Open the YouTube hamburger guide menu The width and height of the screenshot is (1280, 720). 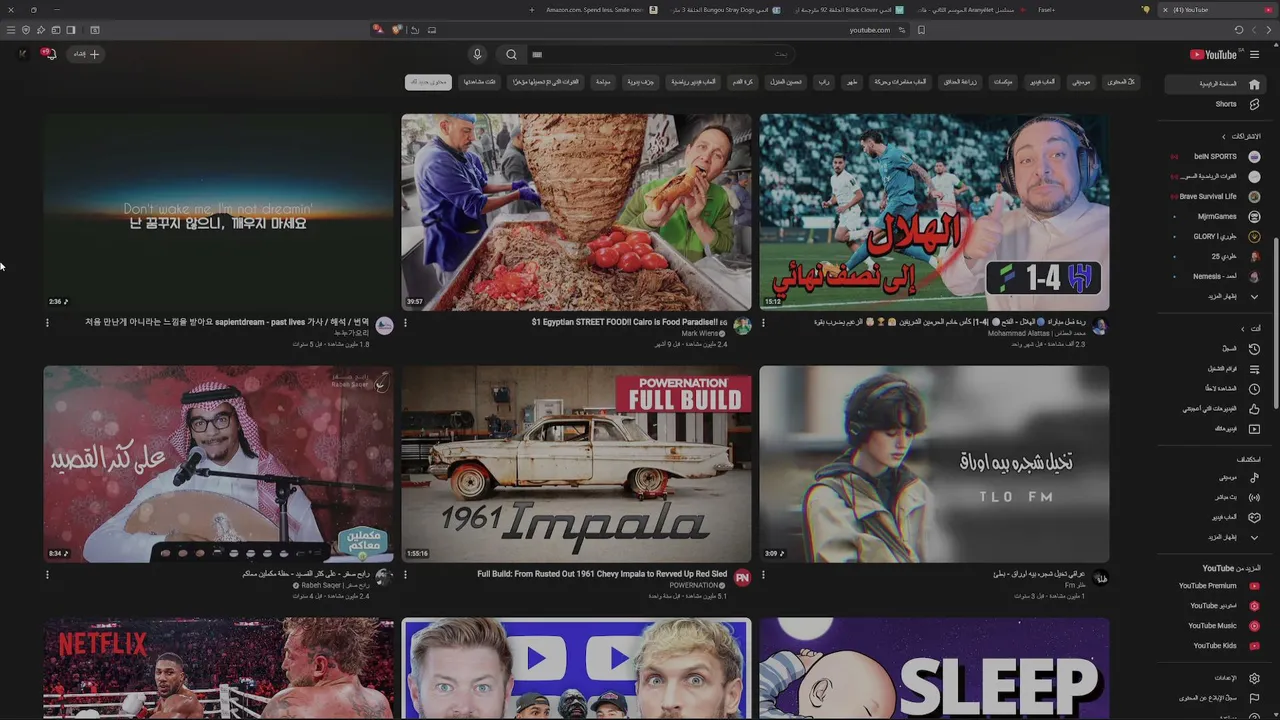pos(1254,55)
